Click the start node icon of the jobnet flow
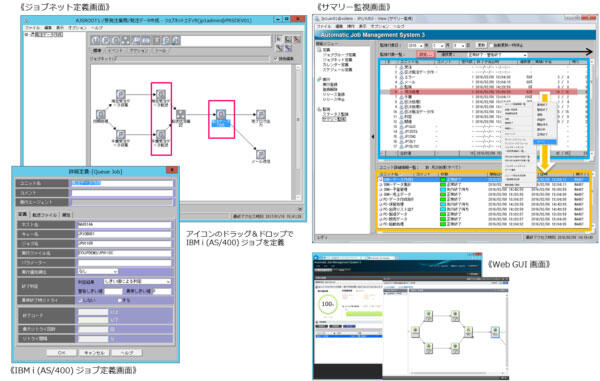Viewport: 600px width, 381px height. coord(101,114)
